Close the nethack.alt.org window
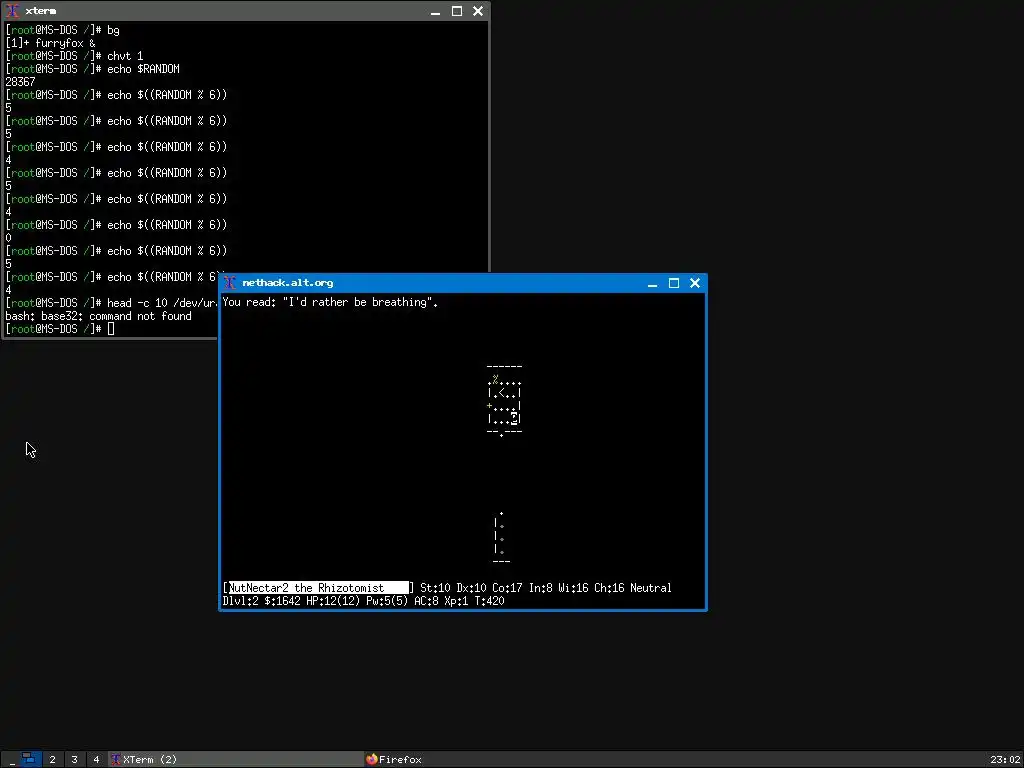1024x768 pixels. click(x=695, y=283)
